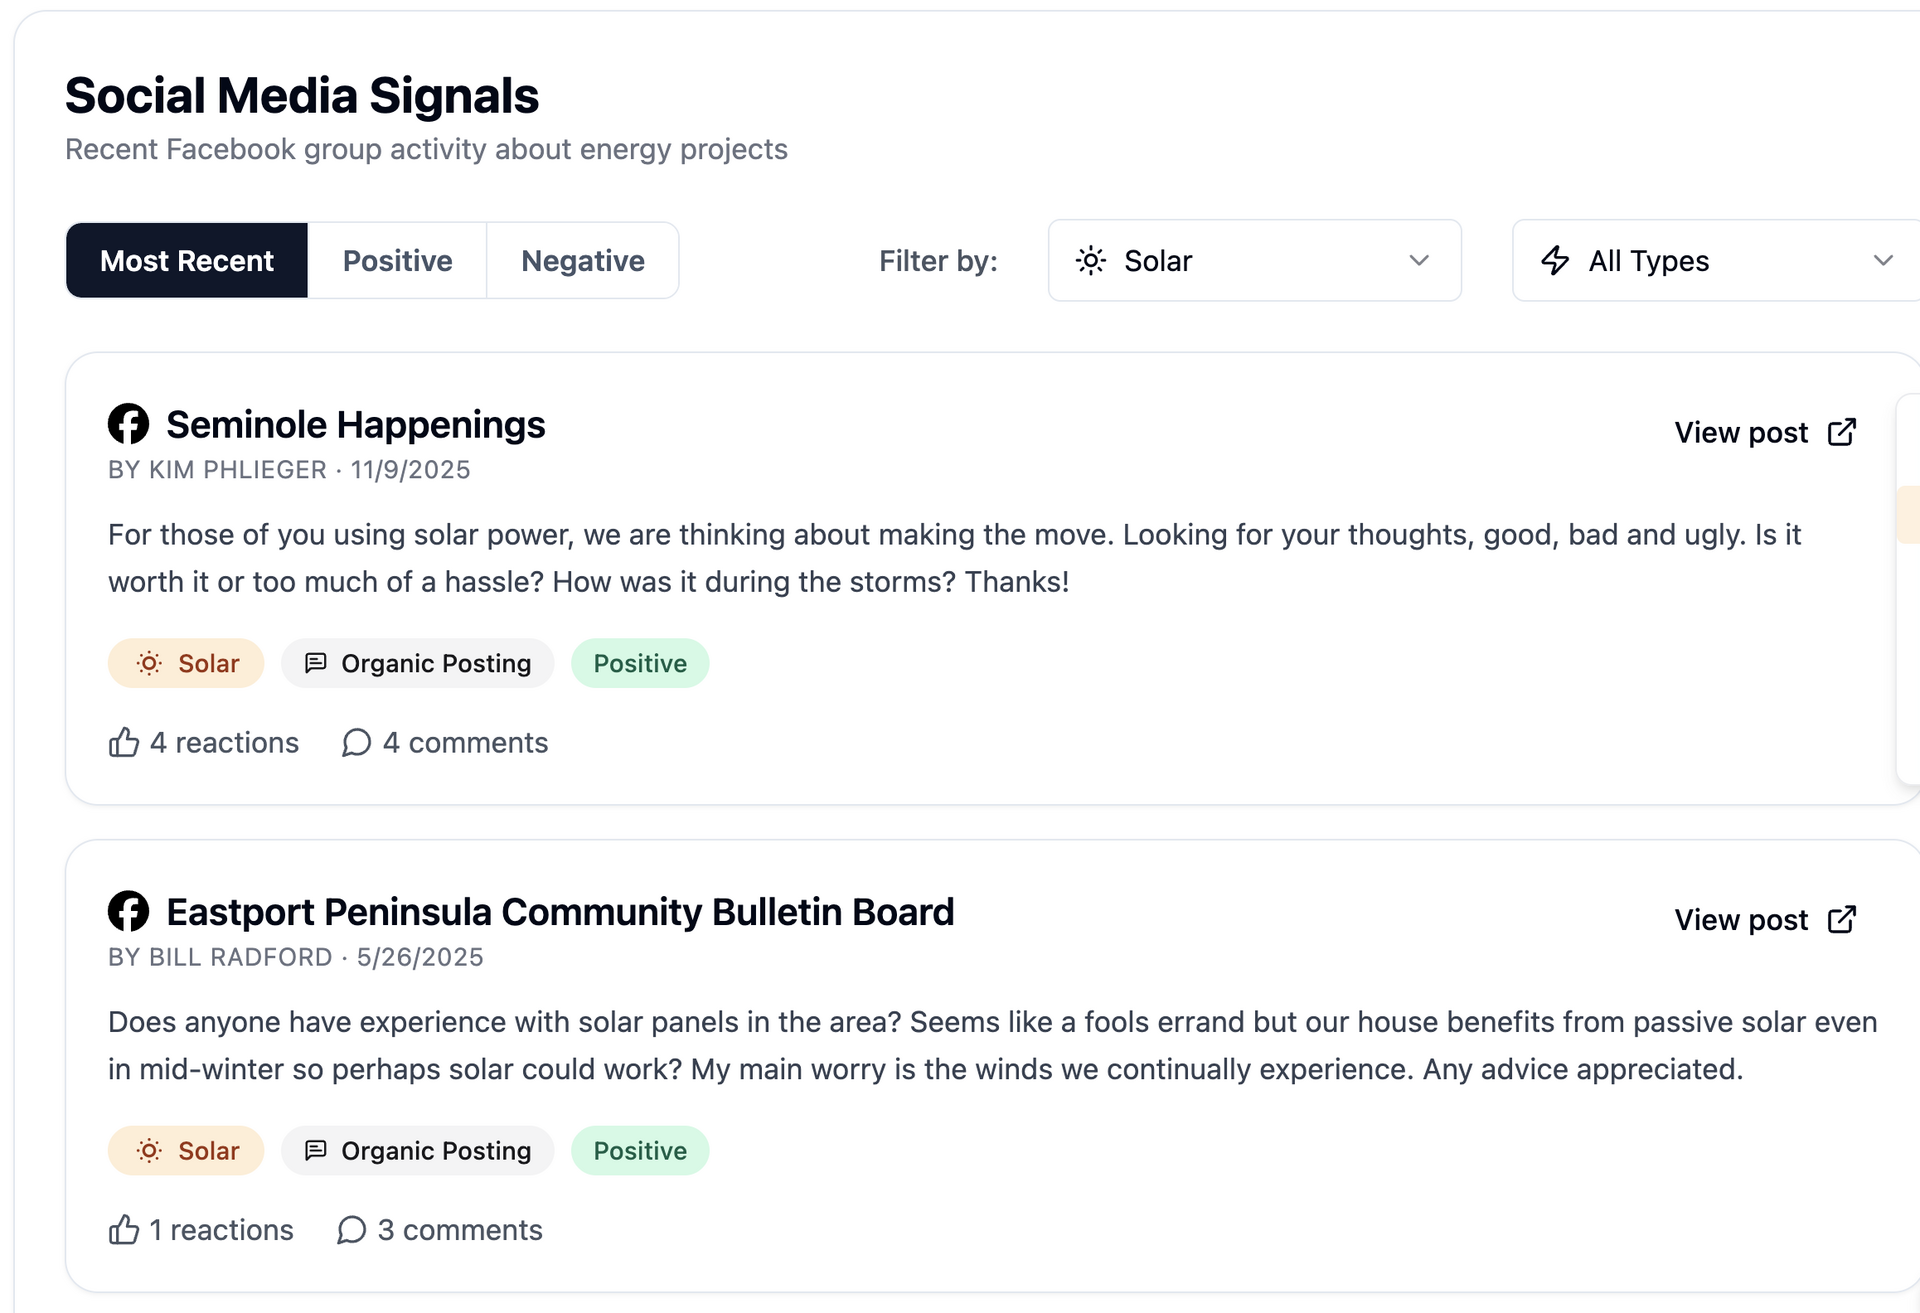The image size is (1920, 1313).
Task: Click Organic Posting tag on Eastport post
Action: 417,1150
